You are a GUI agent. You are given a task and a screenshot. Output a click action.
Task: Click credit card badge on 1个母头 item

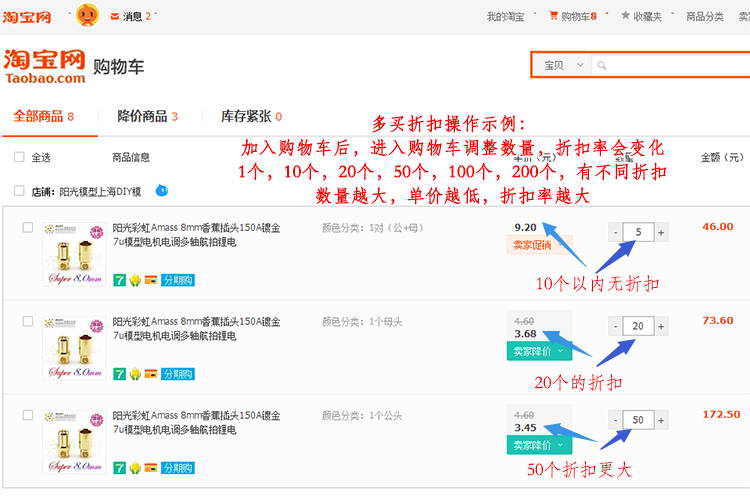click(x=151, y=374)
